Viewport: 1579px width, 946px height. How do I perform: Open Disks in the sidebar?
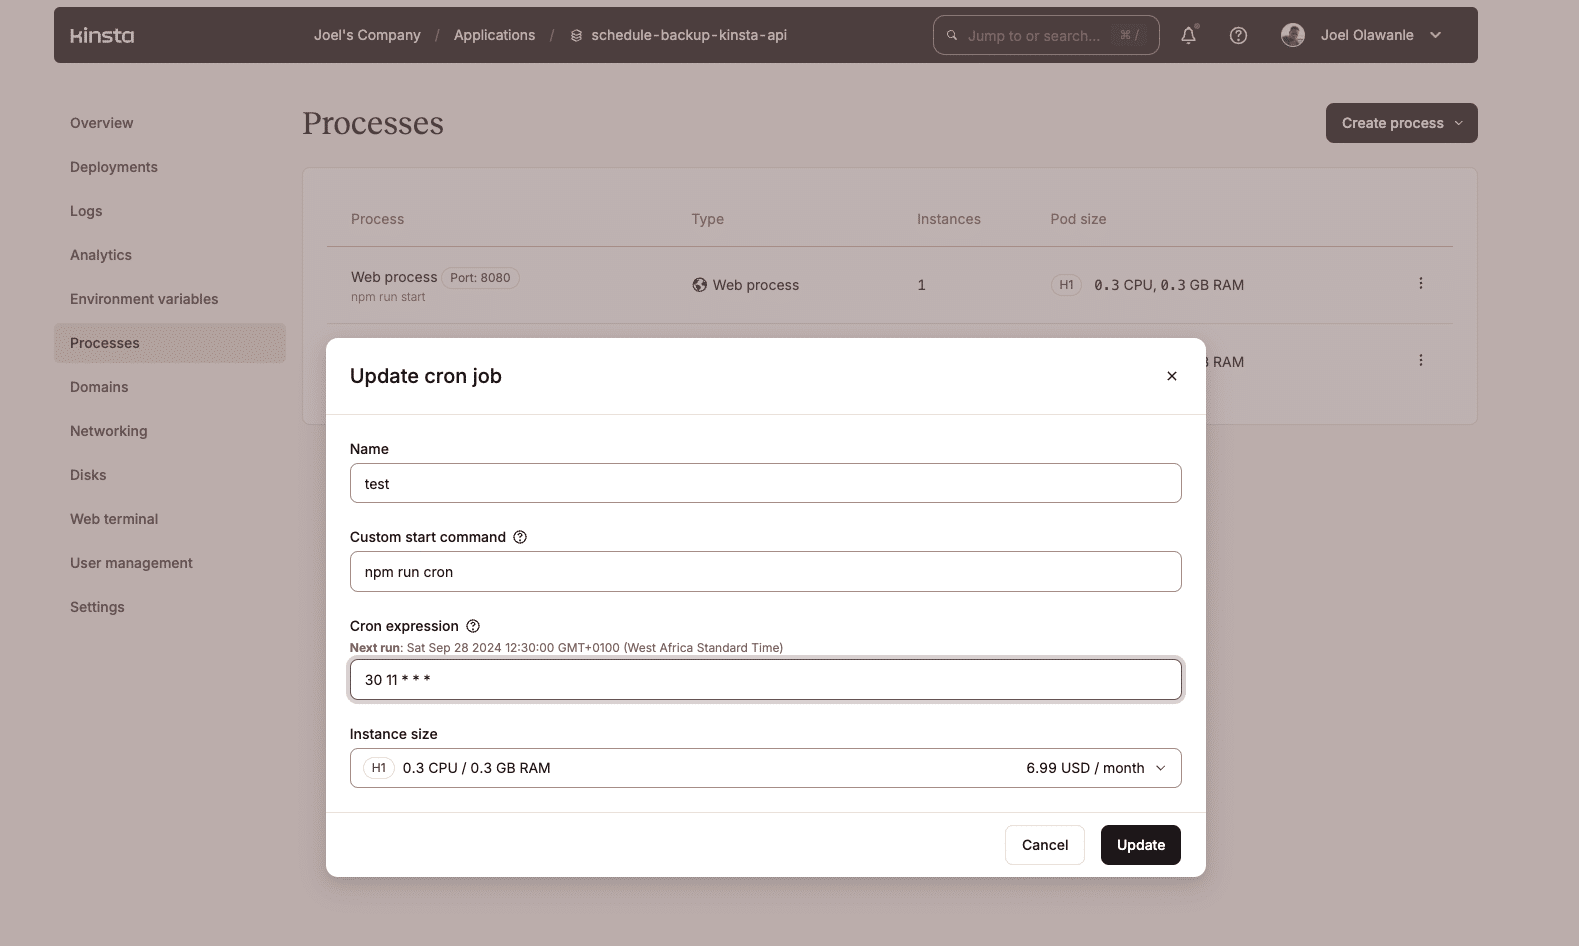(88, 475)
